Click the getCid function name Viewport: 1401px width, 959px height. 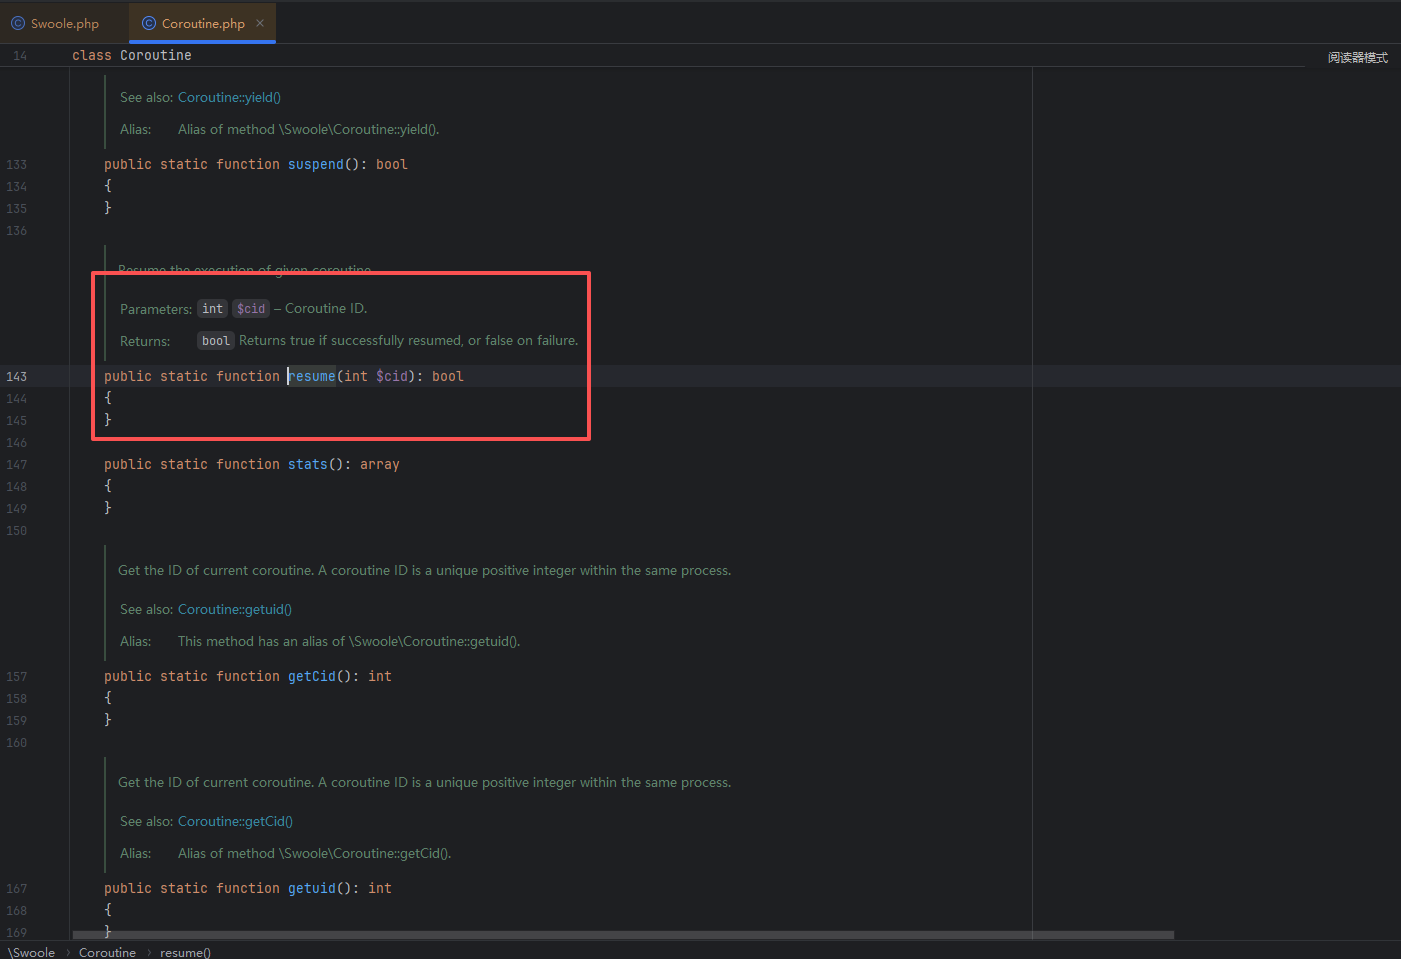coord(312,676)
